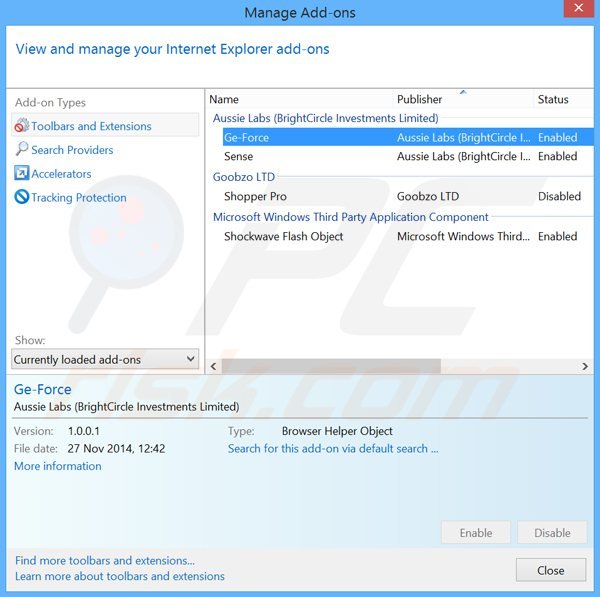Viewport: 600px width, 597px height.
Task: Click the horizontal scrollbar in add-on list
Action: (400, 366)
